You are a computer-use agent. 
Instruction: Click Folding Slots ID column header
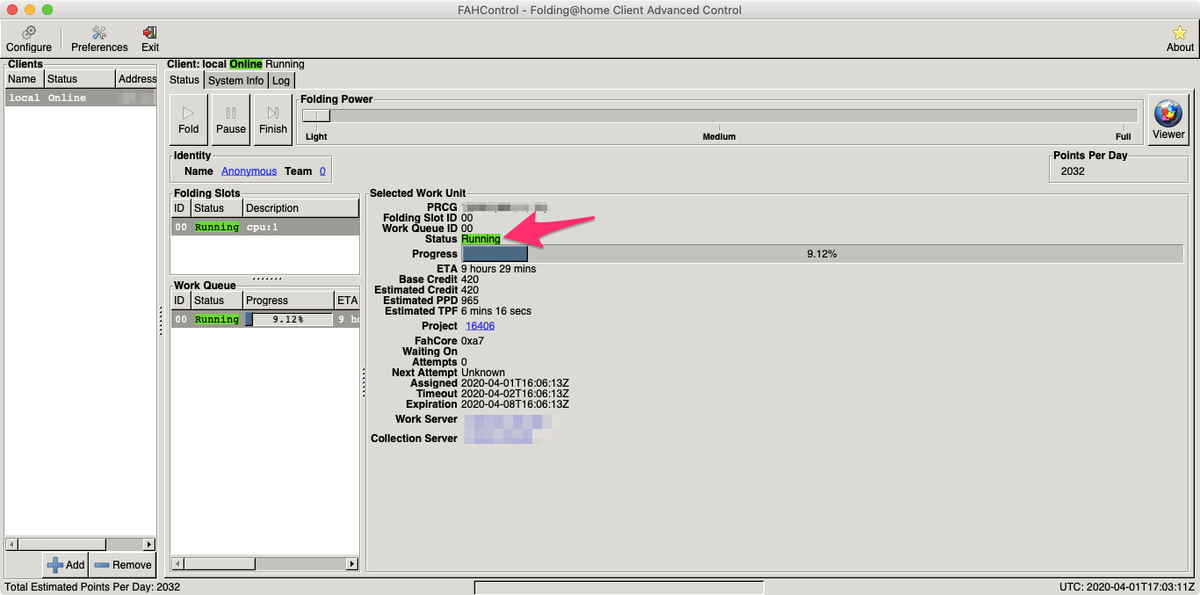tap(180, 208)
